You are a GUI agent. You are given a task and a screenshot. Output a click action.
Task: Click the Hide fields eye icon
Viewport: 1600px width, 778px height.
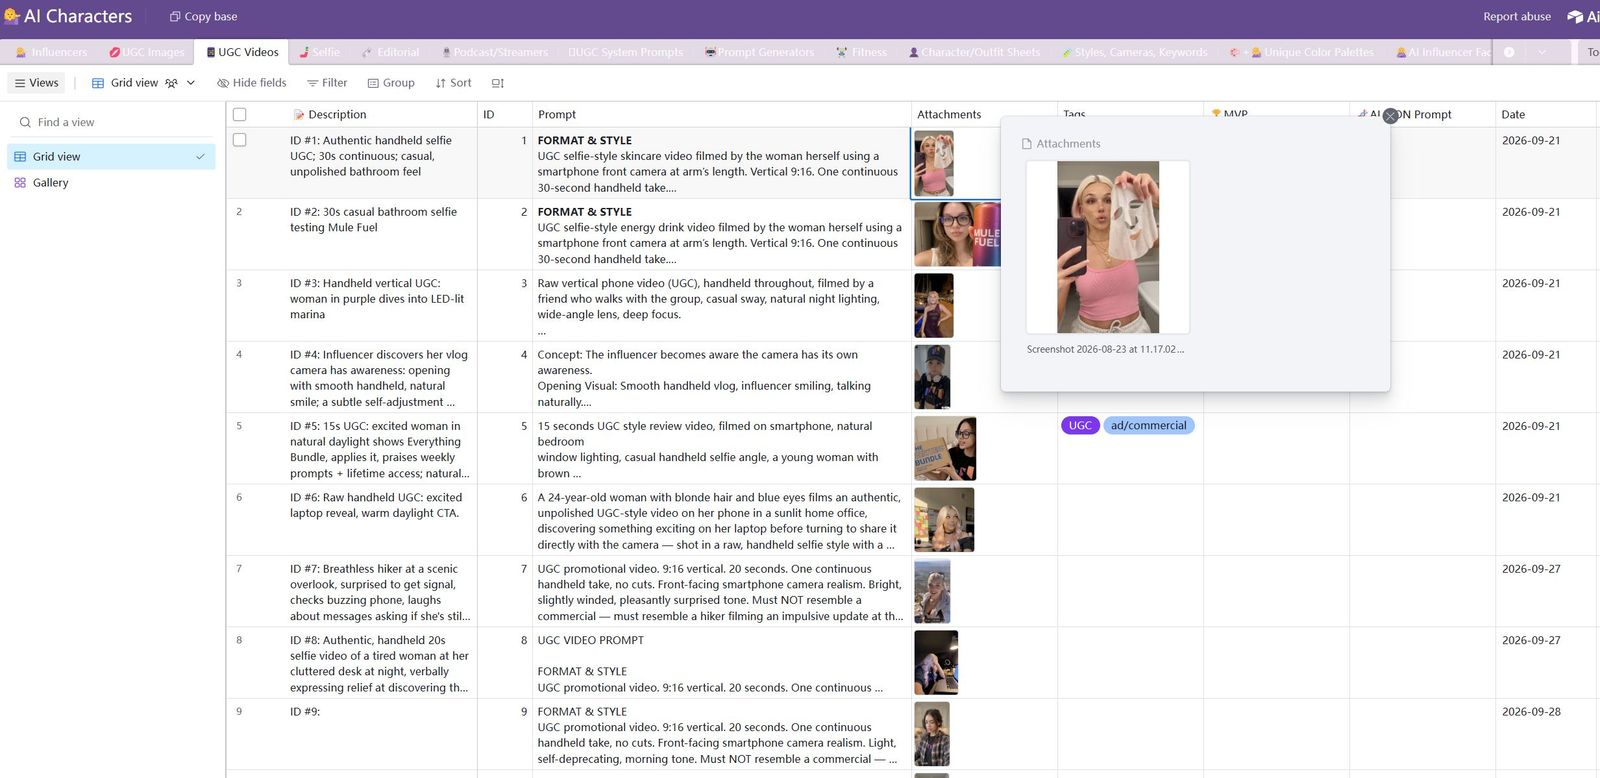pyautogui.click(x=223, y=83)
